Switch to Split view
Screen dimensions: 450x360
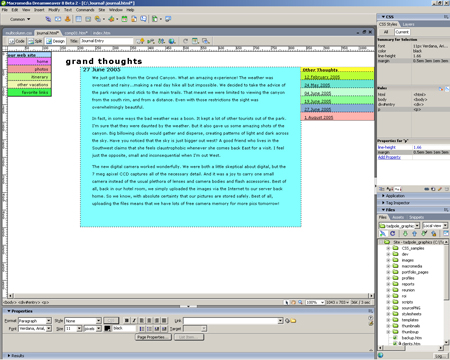pyautogui.click(x=35, y=41)
